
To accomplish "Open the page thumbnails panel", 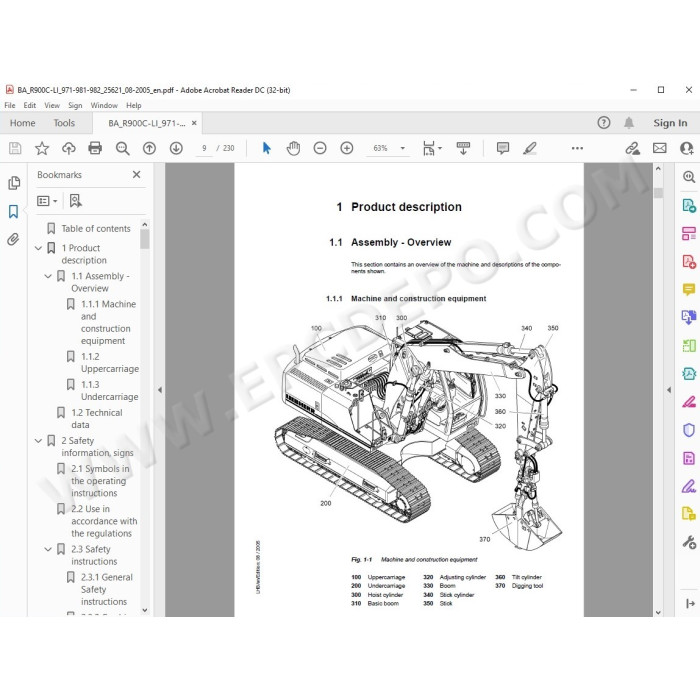I will coord(14,183).
